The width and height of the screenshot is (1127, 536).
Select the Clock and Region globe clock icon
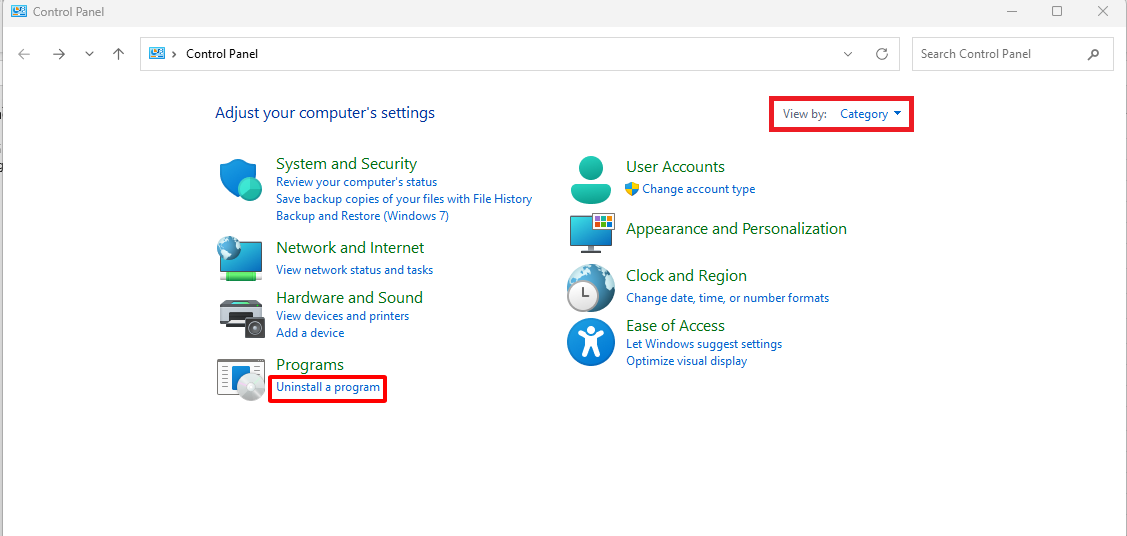pyautogui.click(x=591, y=287)
